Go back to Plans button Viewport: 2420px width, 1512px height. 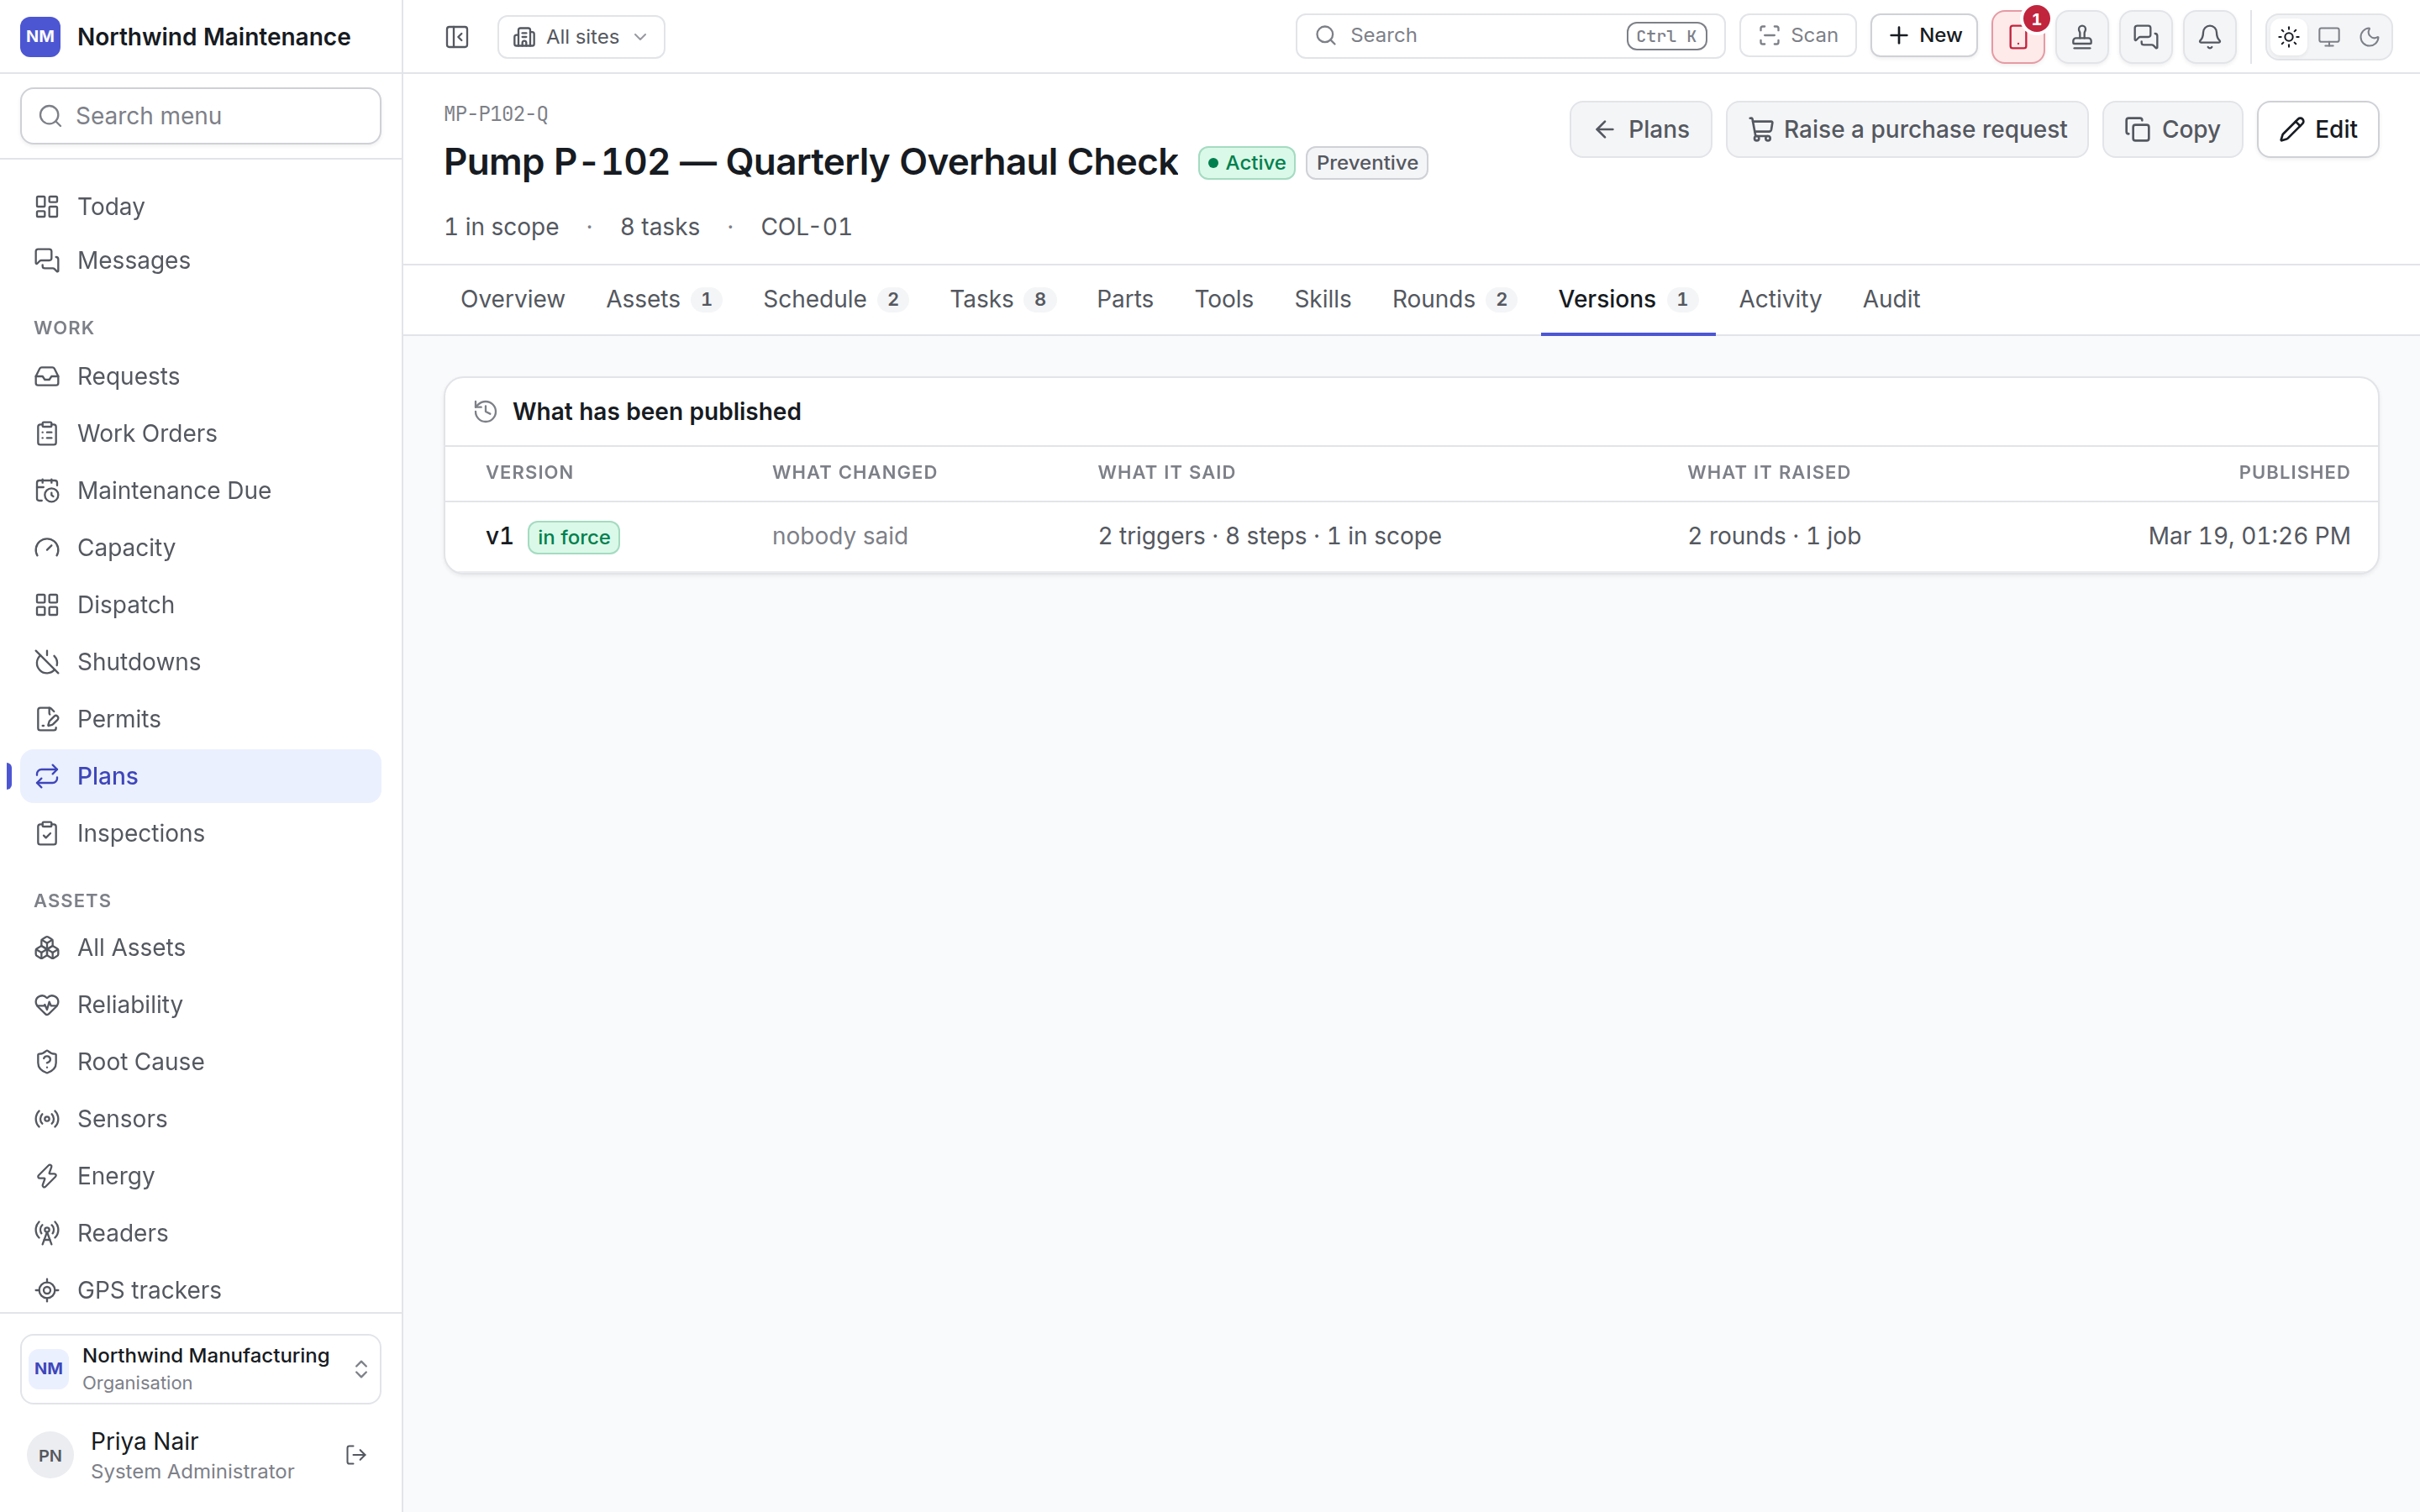1640,129
